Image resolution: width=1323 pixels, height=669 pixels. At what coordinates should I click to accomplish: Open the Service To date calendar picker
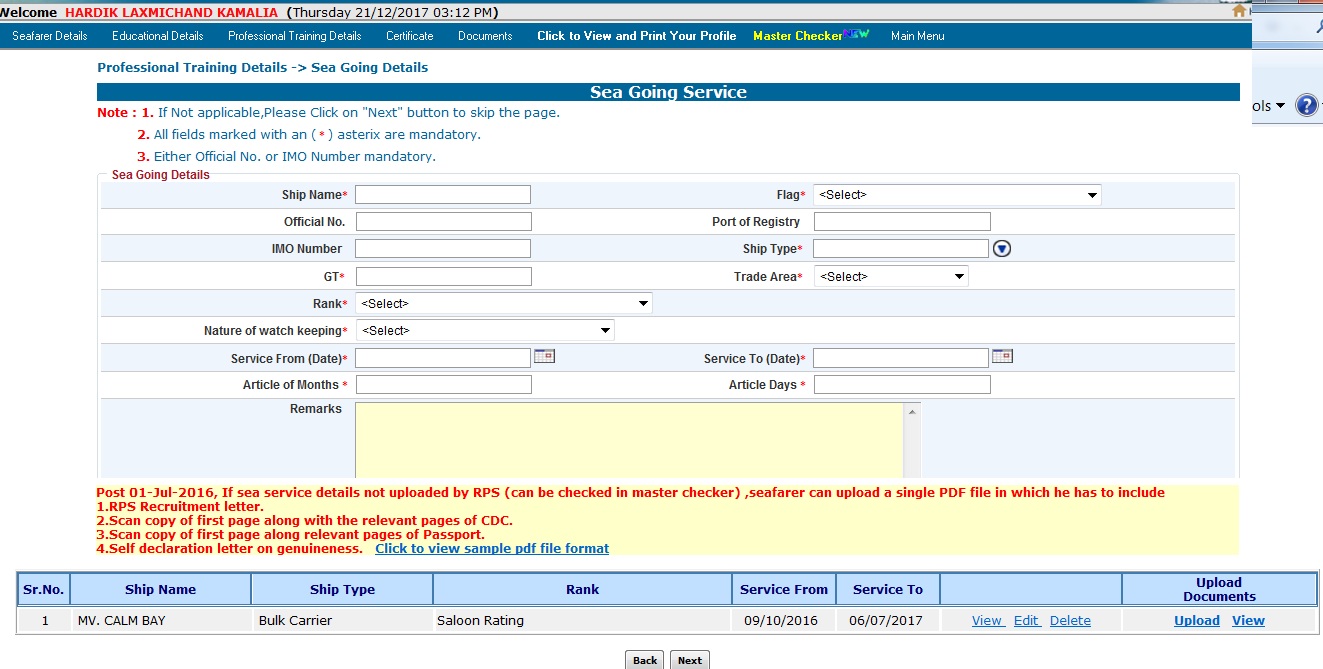(x=1002, y=356)
